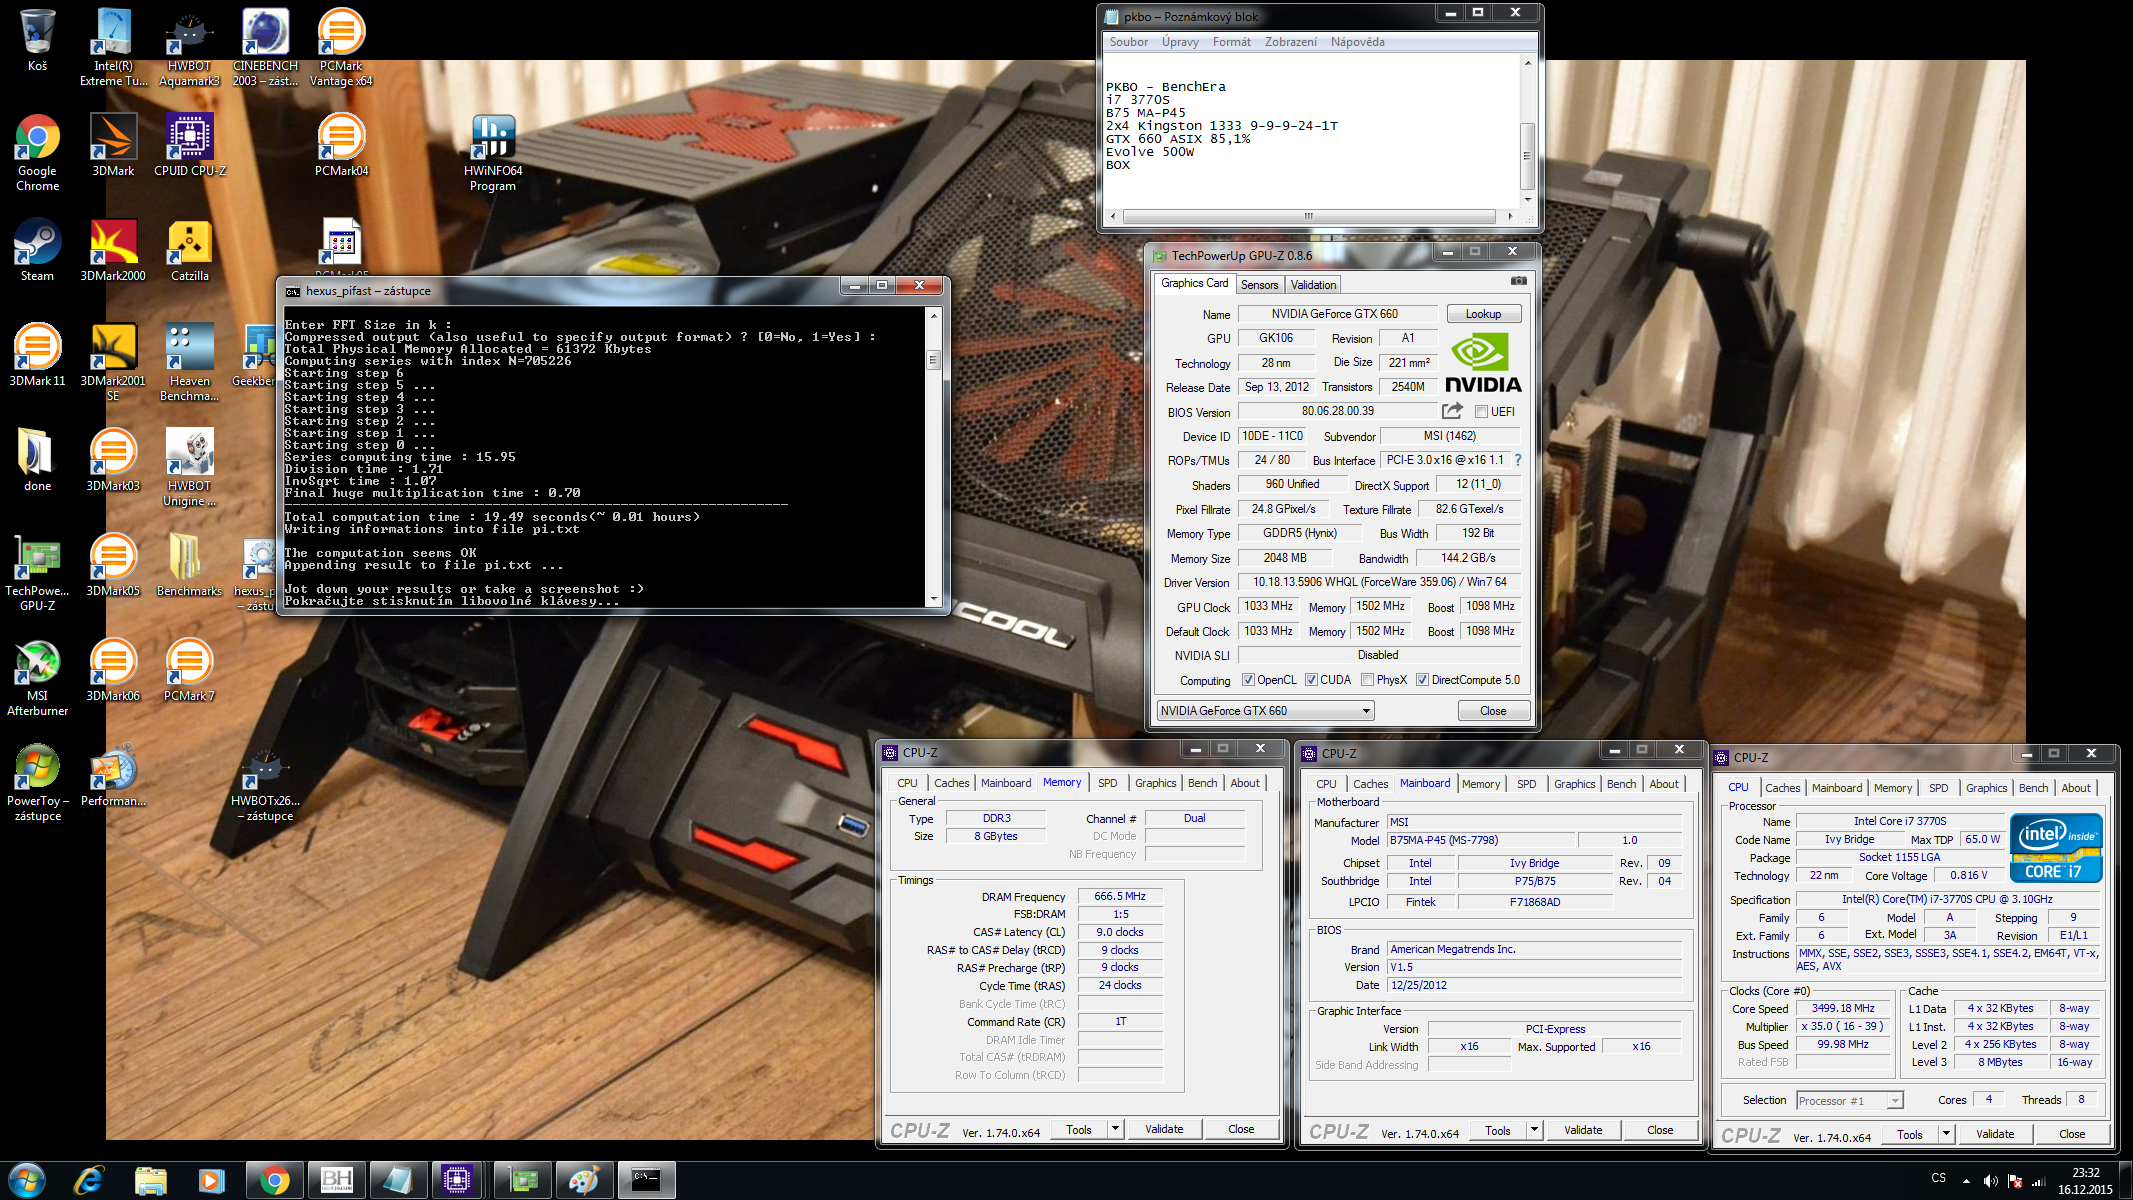
Task: Launch 3DMark03 desktop shortcut
Action: pos(113,460)
